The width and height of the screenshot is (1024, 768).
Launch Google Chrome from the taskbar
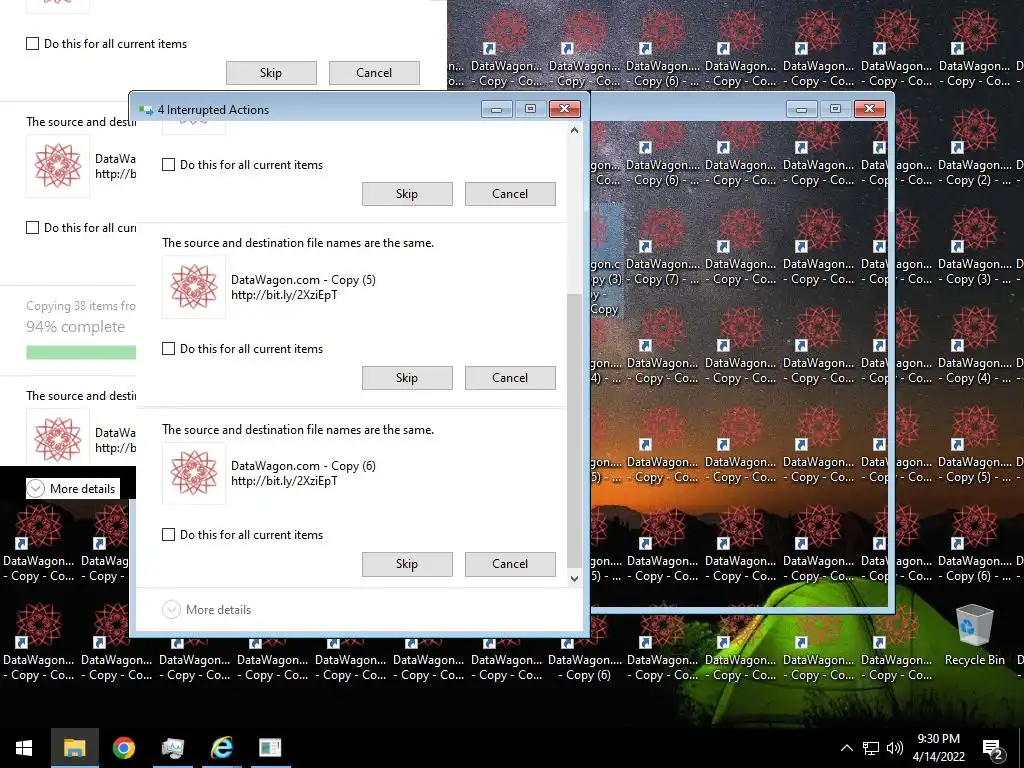click(x=123, y=748)
